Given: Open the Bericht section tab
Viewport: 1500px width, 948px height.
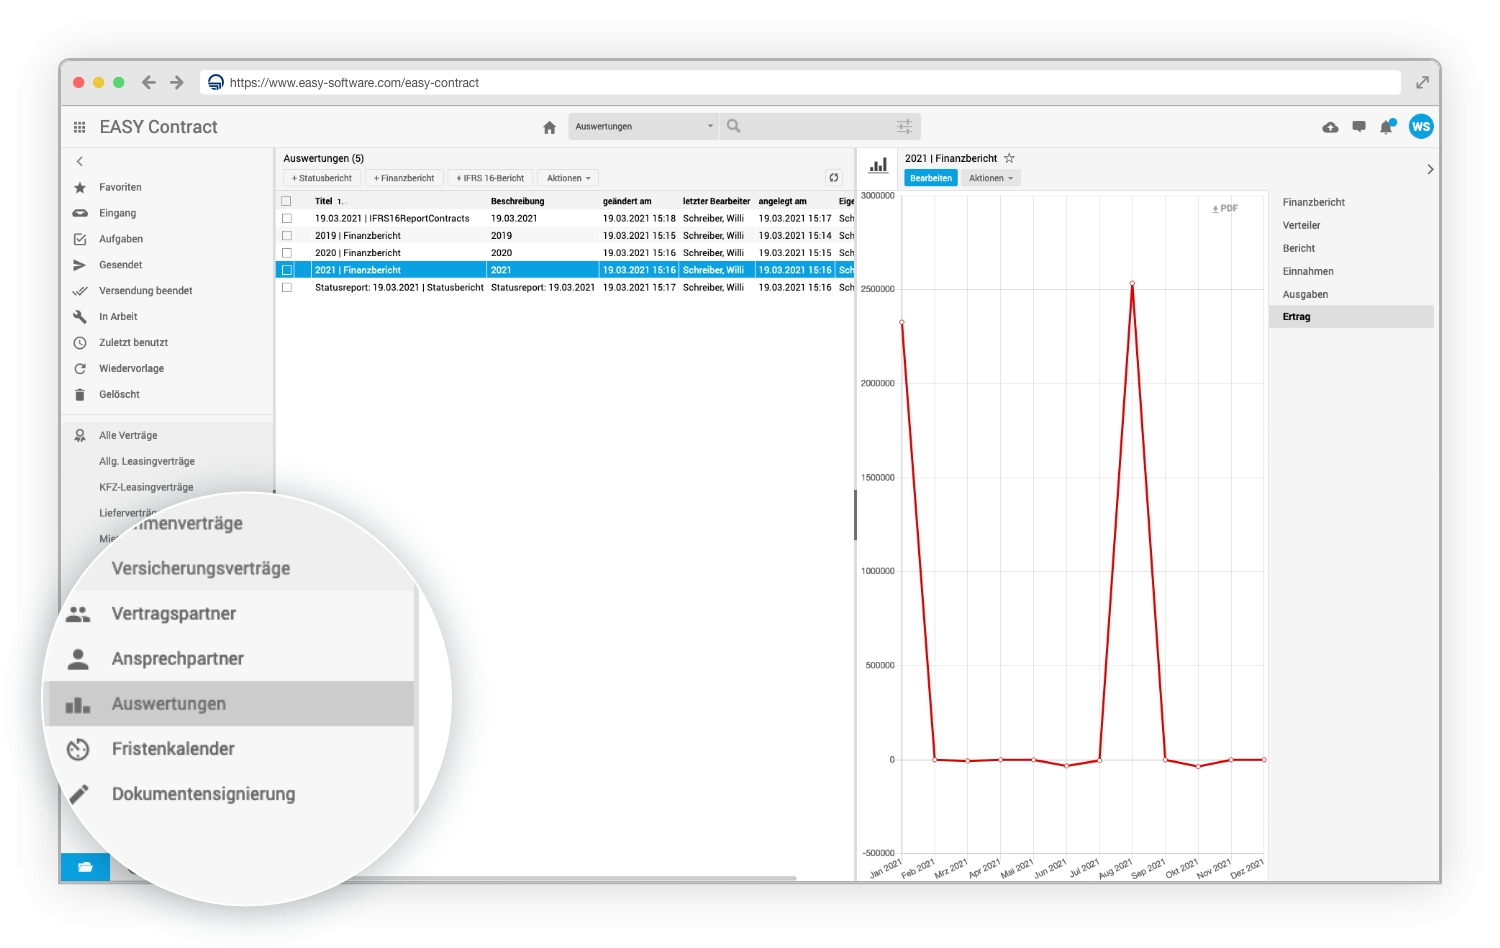Looking at the screenshot, I should [x=1299, y=248].
